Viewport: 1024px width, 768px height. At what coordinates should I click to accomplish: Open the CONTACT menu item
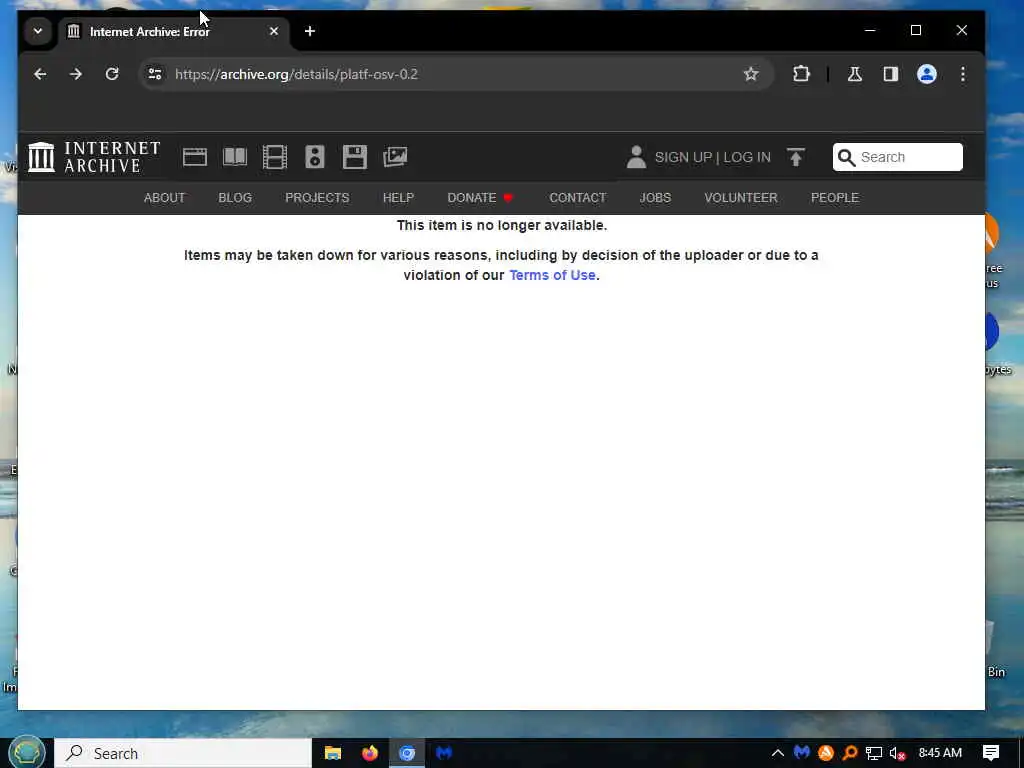tap(578, 198)
